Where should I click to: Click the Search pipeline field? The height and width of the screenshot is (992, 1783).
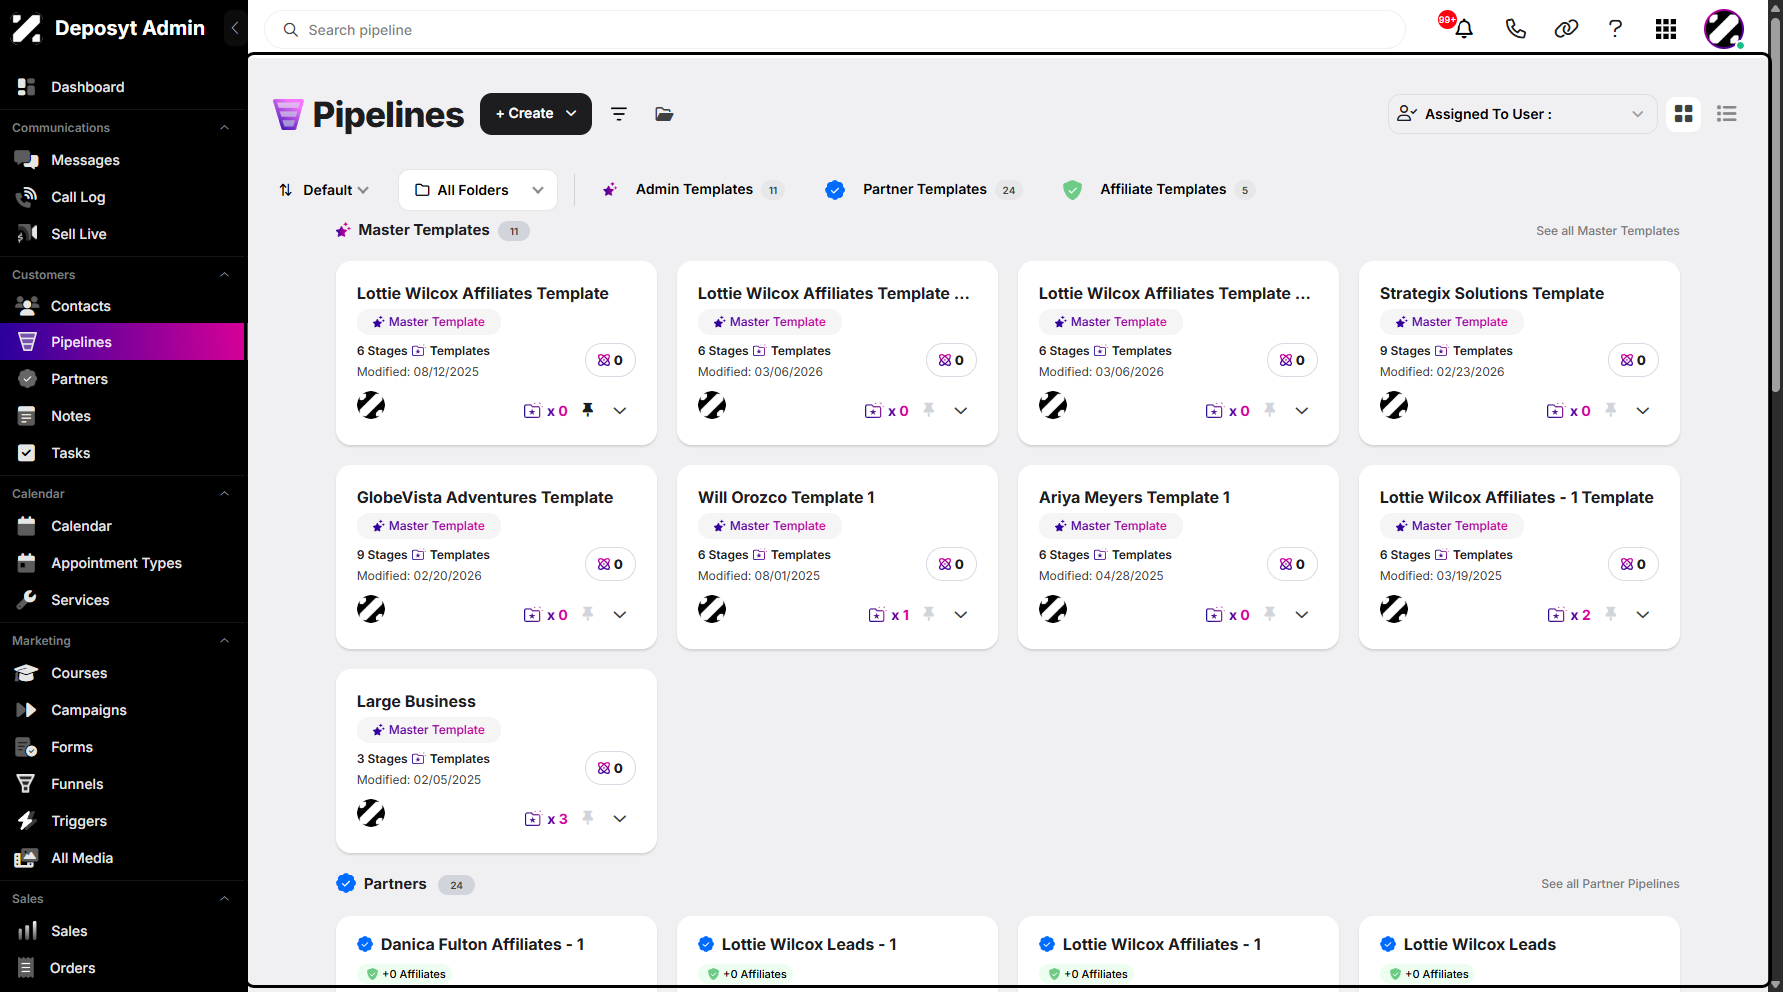(835, 30)
